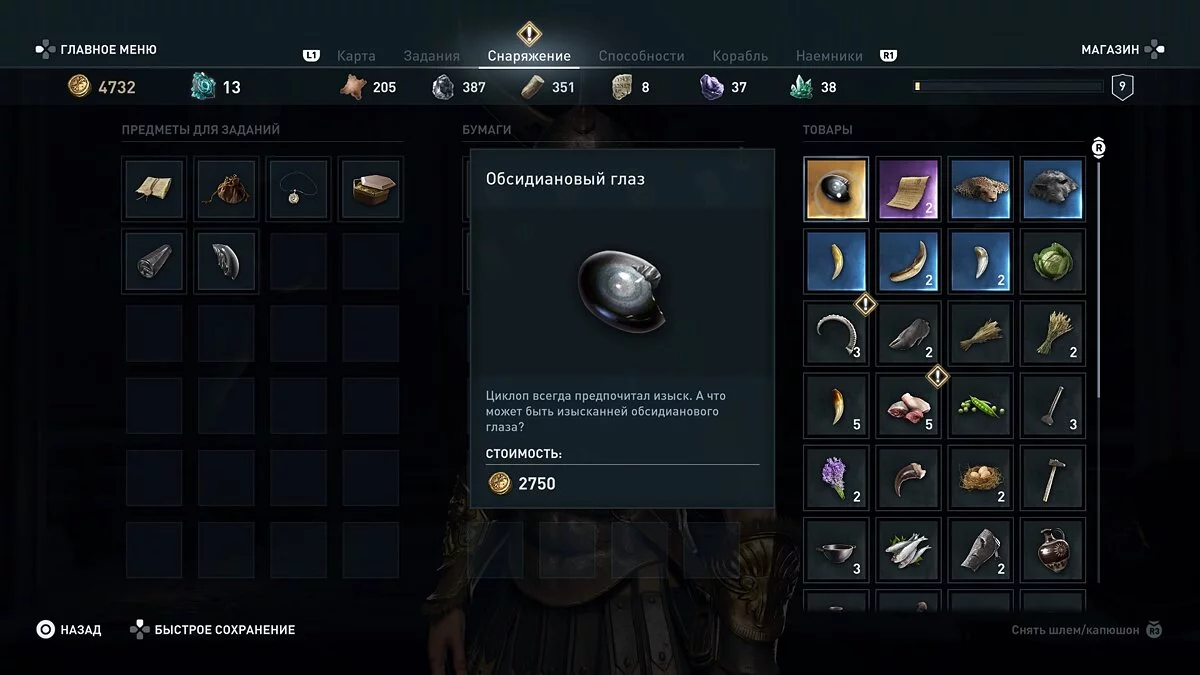1200x675 pixels.
Task: Select the purple scroll item in goods
Action: click(x=908, y=189)
